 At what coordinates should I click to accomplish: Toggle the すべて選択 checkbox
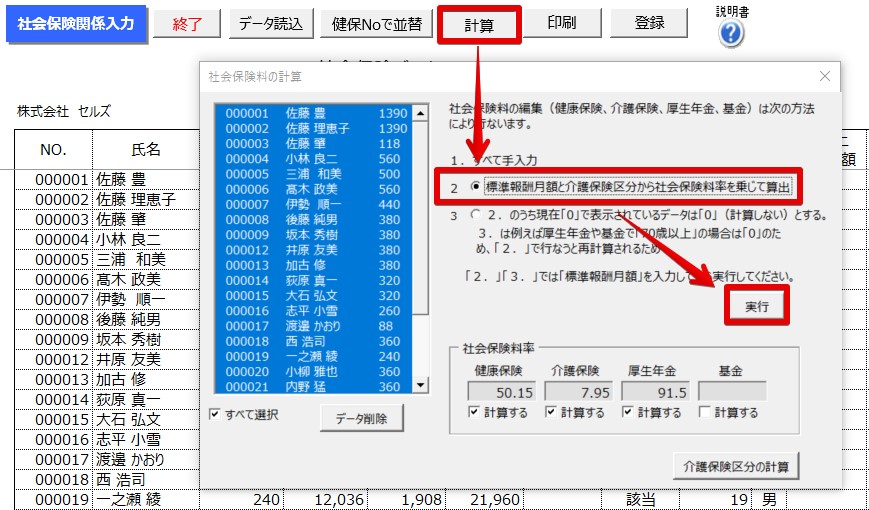(216, 415)
